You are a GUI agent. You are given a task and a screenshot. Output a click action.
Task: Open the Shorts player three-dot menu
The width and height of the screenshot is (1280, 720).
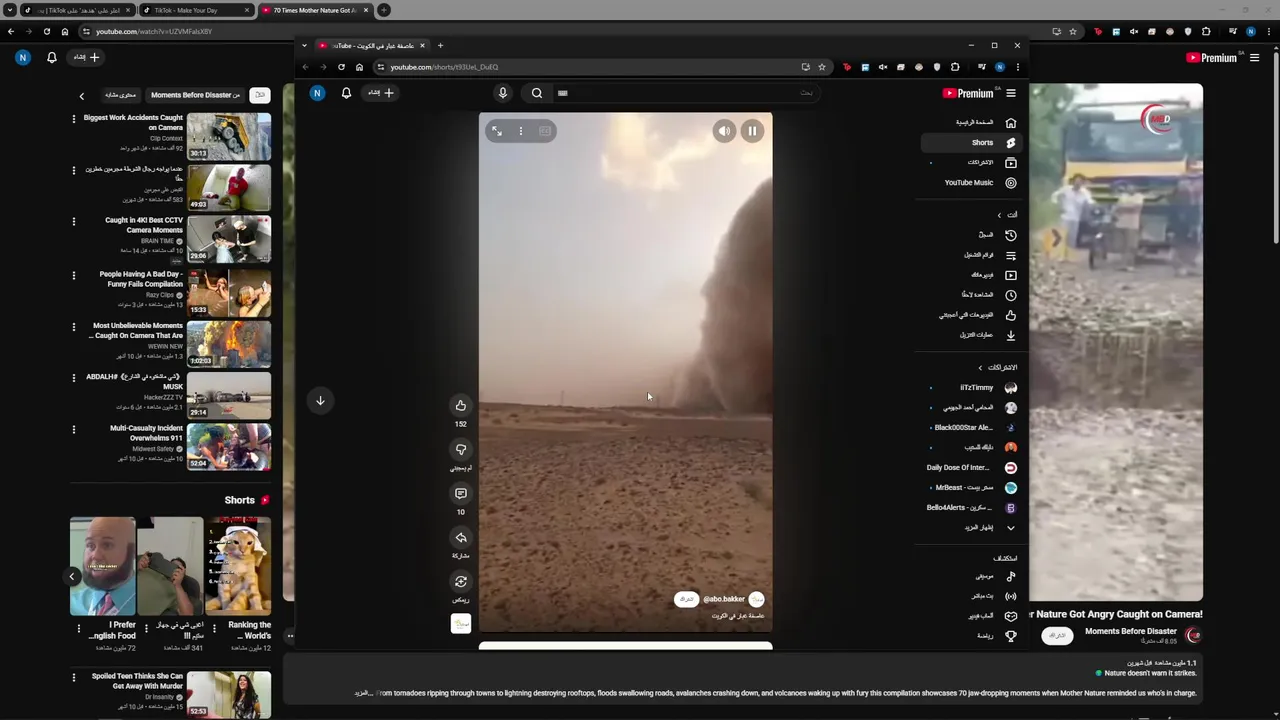[520, 131]
